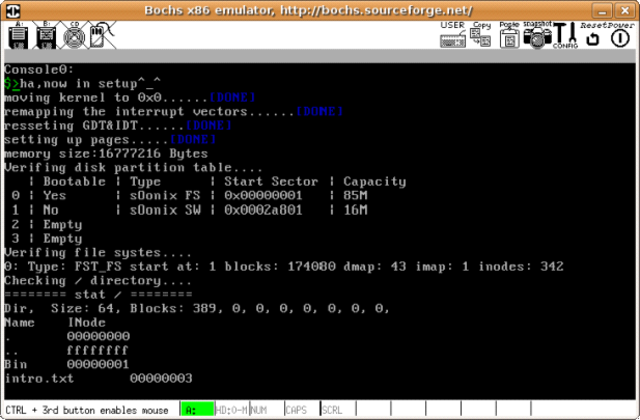This screenshot has height=420, width=640.
Task: Click the DONE marker after 'moving kernel'
Action: click(x=232, y=97)
